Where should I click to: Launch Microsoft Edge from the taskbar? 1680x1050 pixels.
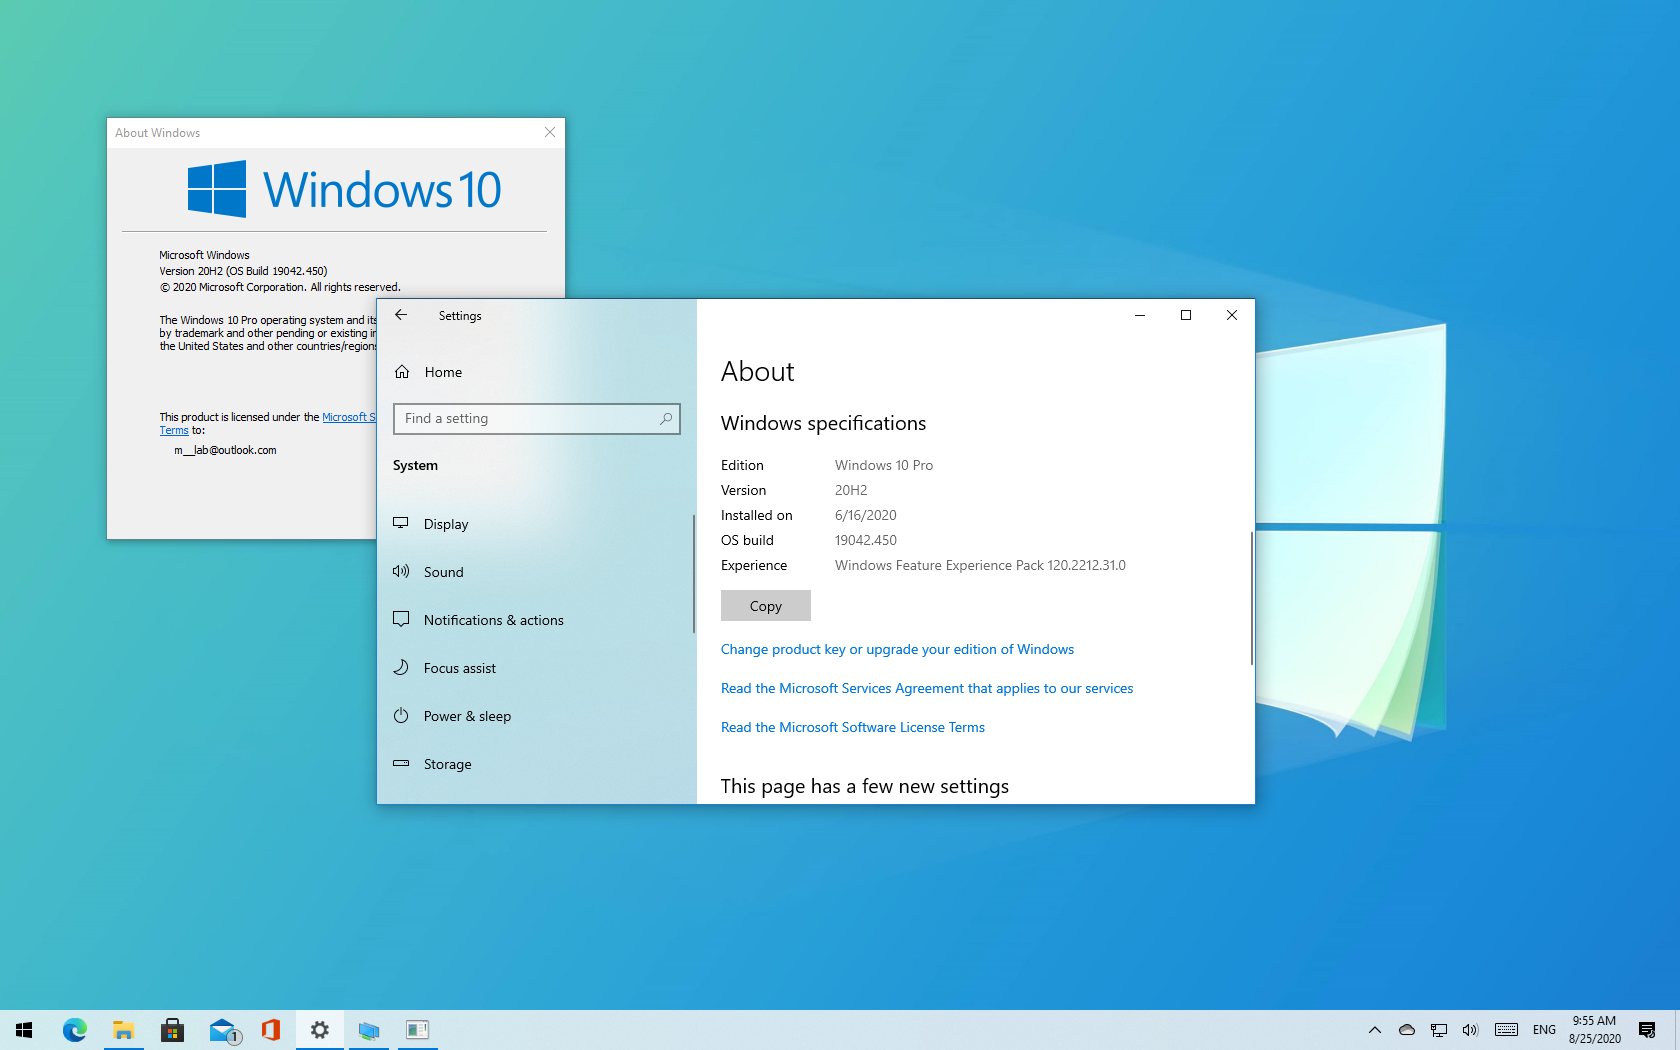tap(75, 1030)
